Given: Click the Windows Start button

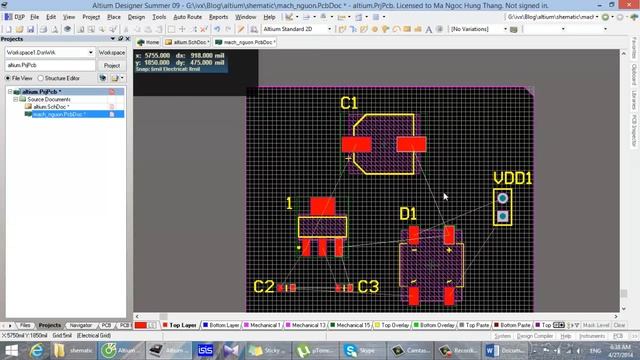Looking at the screenshot, I should click(11, 351).
